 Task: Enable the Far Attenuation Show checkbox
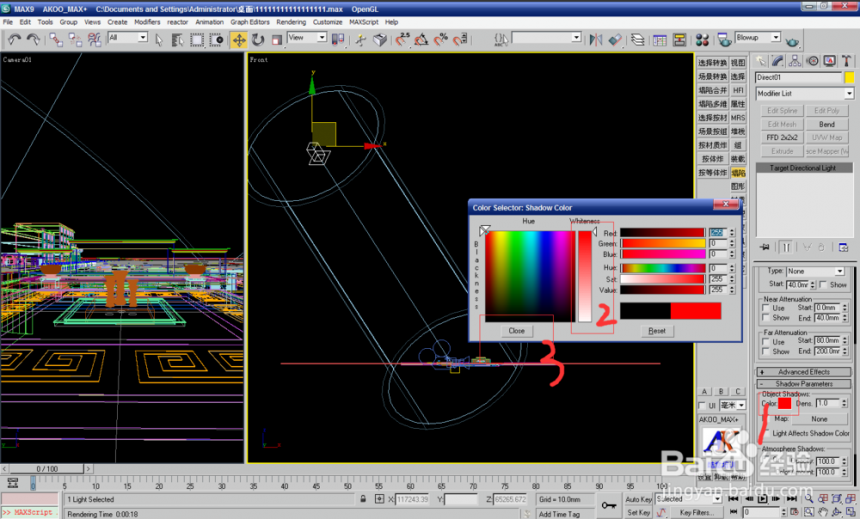tap(766, 351)
